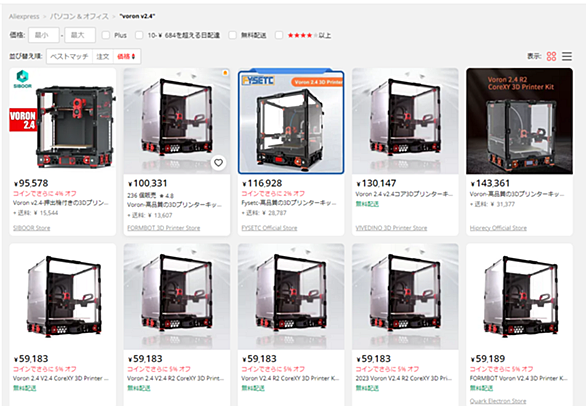Viewport: 586px width, 406px height.
Task: Open title 'Voron 2.4 V2.4 R2 CoreXY 3D Print...'
Action: click(176, 378)
